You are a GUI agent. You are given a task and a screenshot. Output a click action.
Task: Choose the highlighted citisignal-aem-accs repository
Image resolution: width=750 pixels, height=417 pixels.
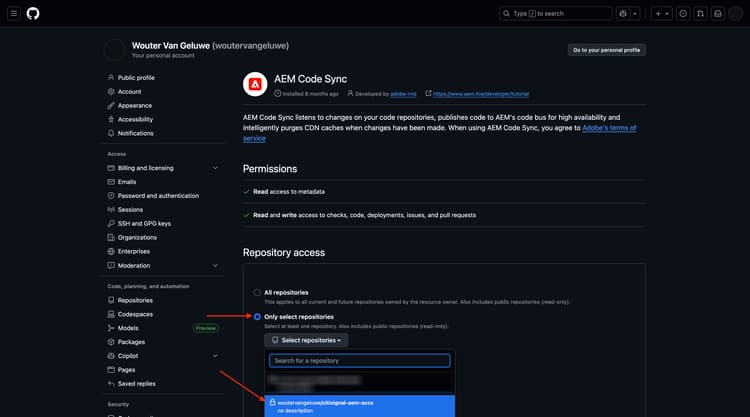pos(360,406)
